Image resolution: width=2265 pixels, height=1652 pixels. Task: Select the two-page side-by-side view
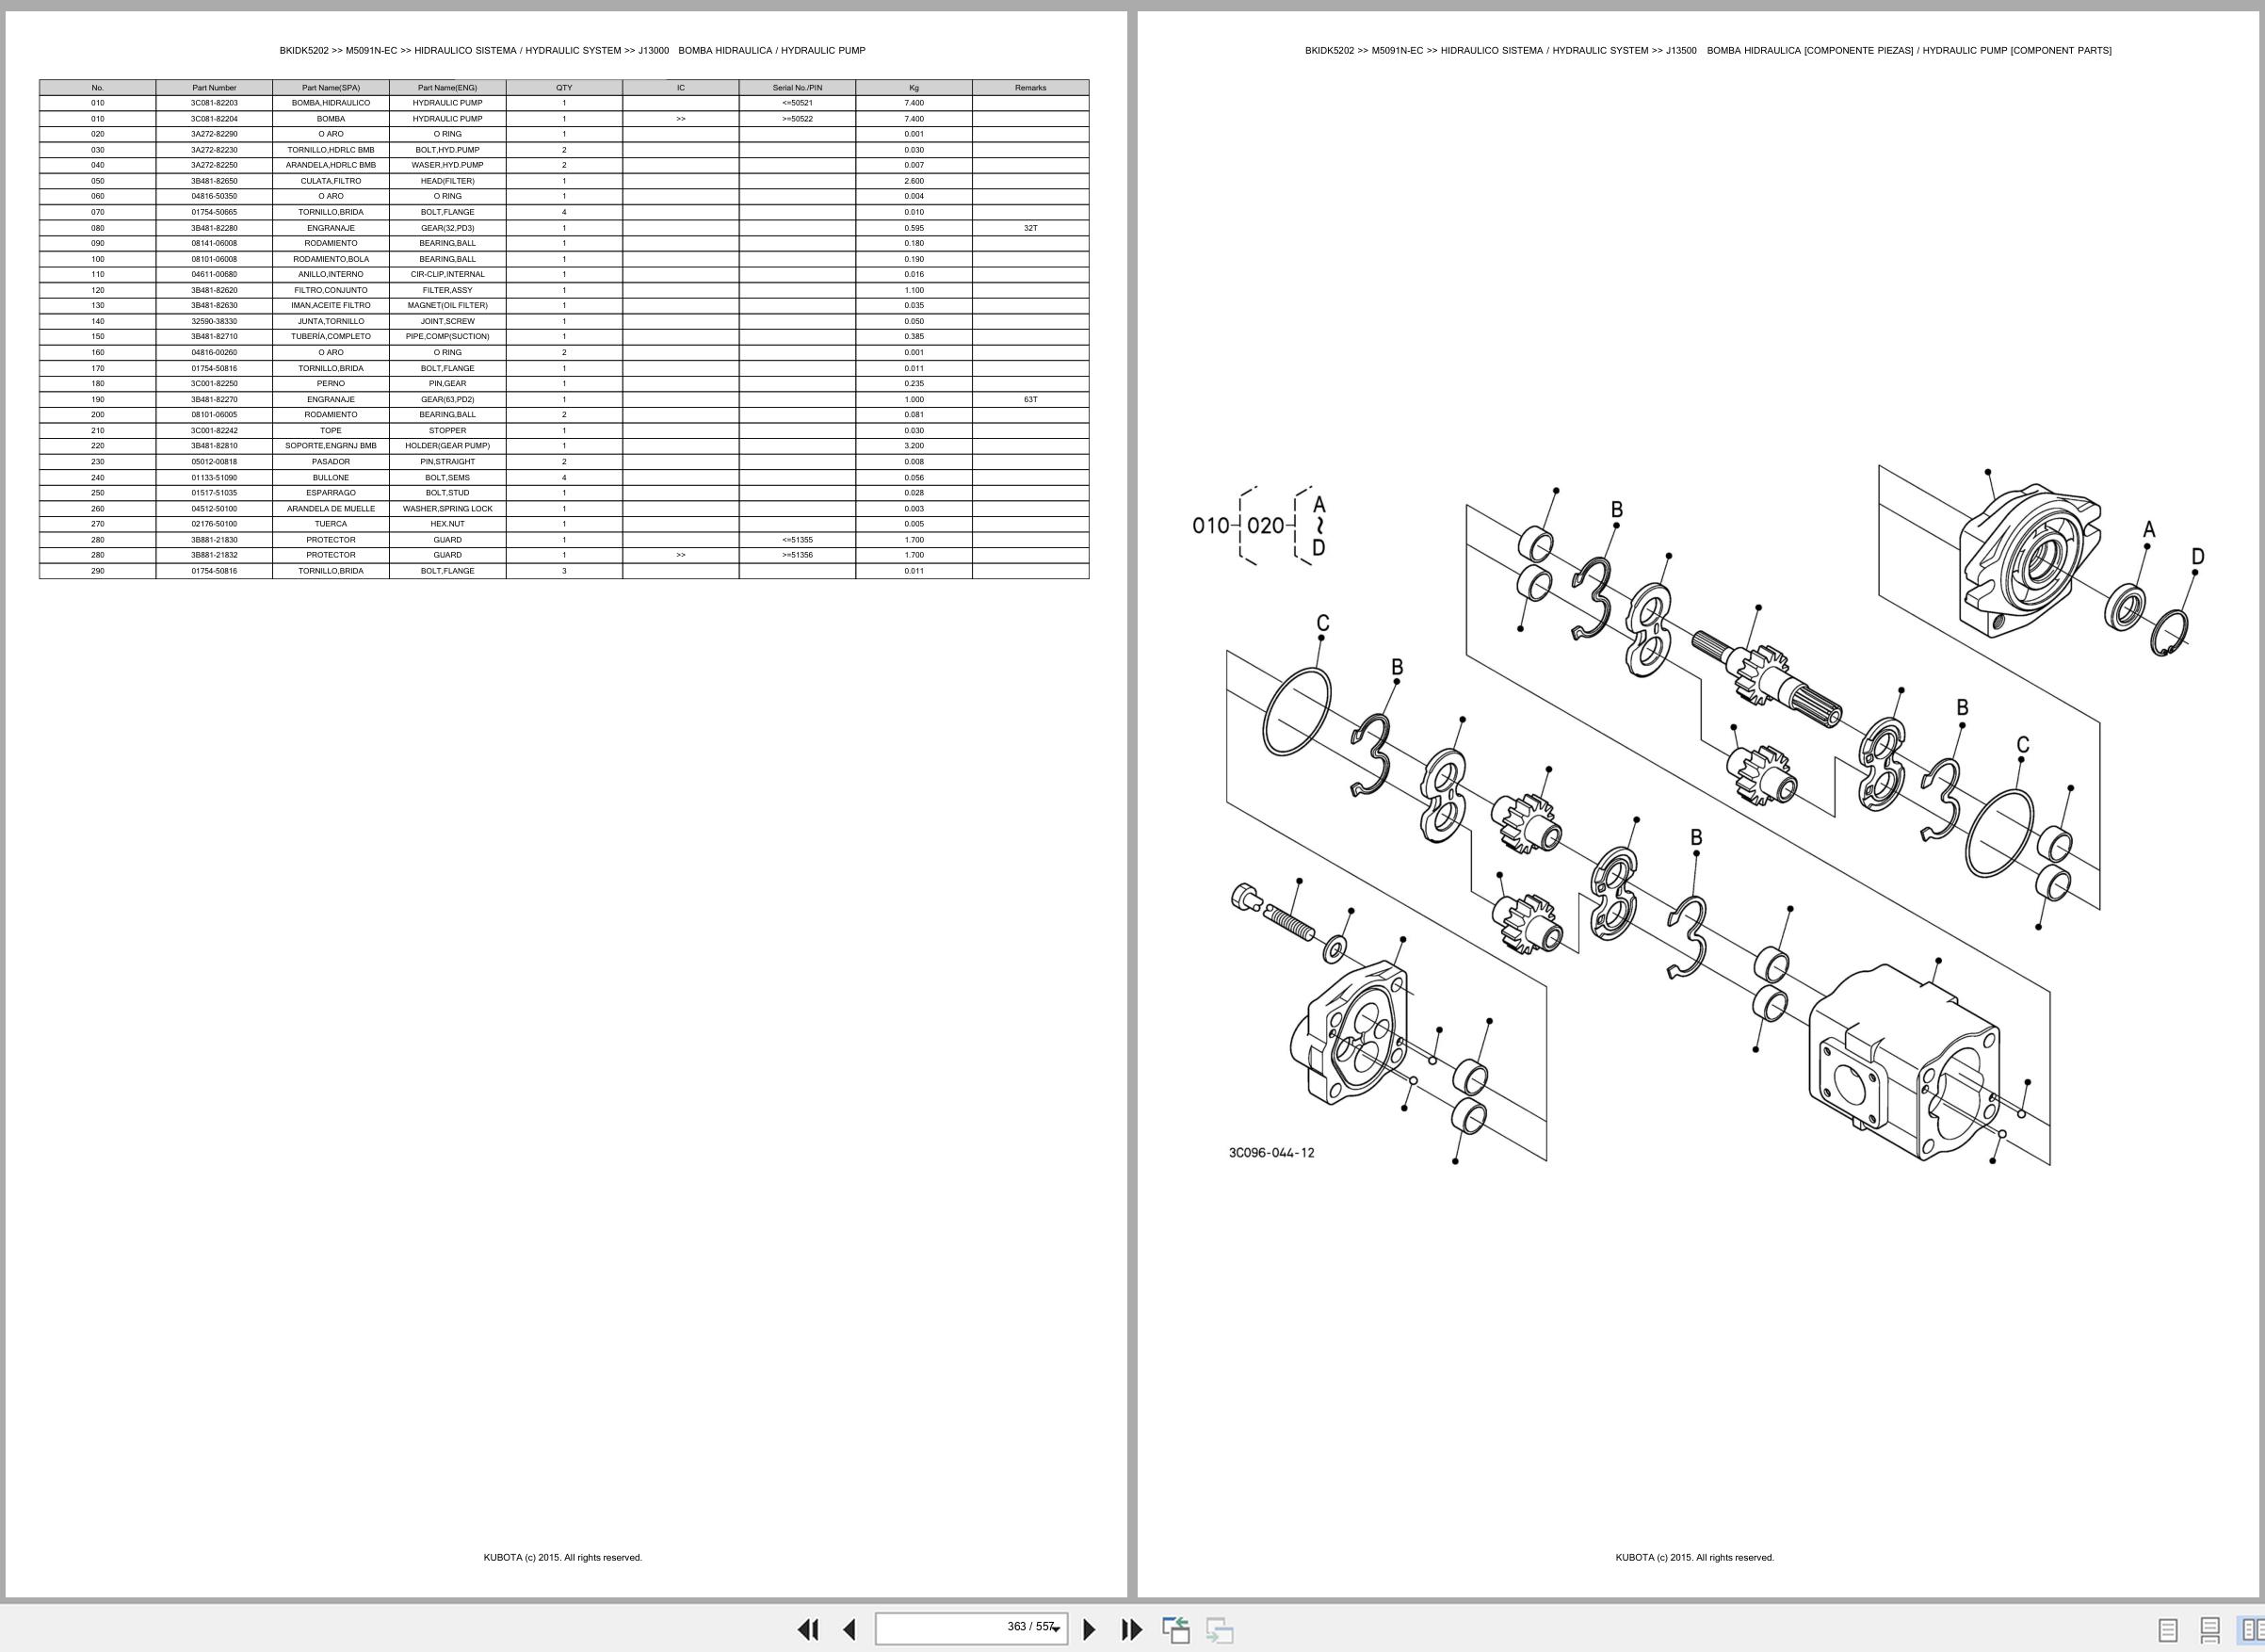[2251, 1630]
